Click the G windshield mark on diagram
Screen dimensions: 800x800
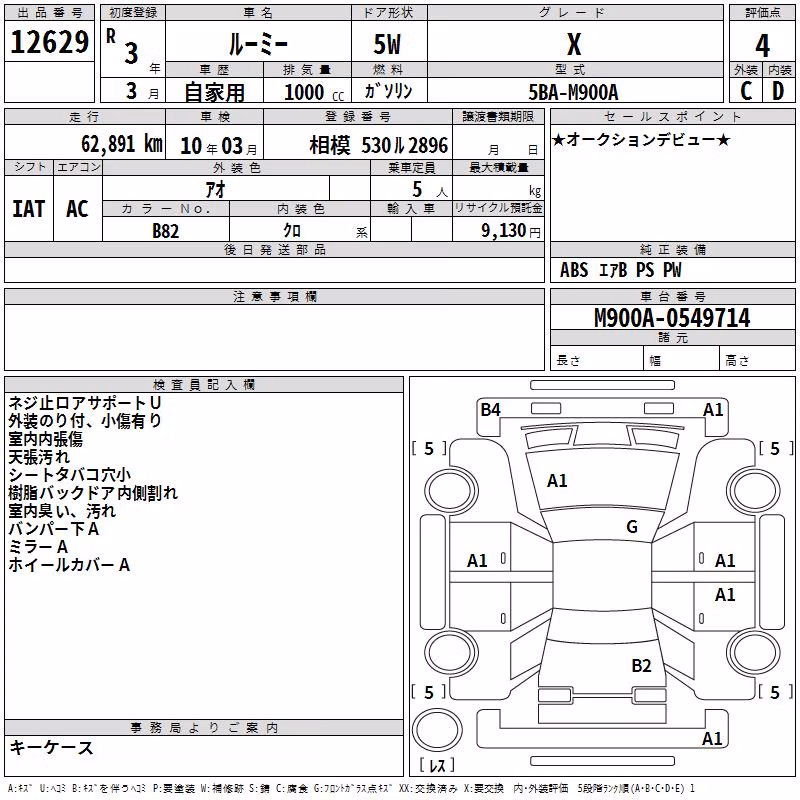(x=632, y=527)
